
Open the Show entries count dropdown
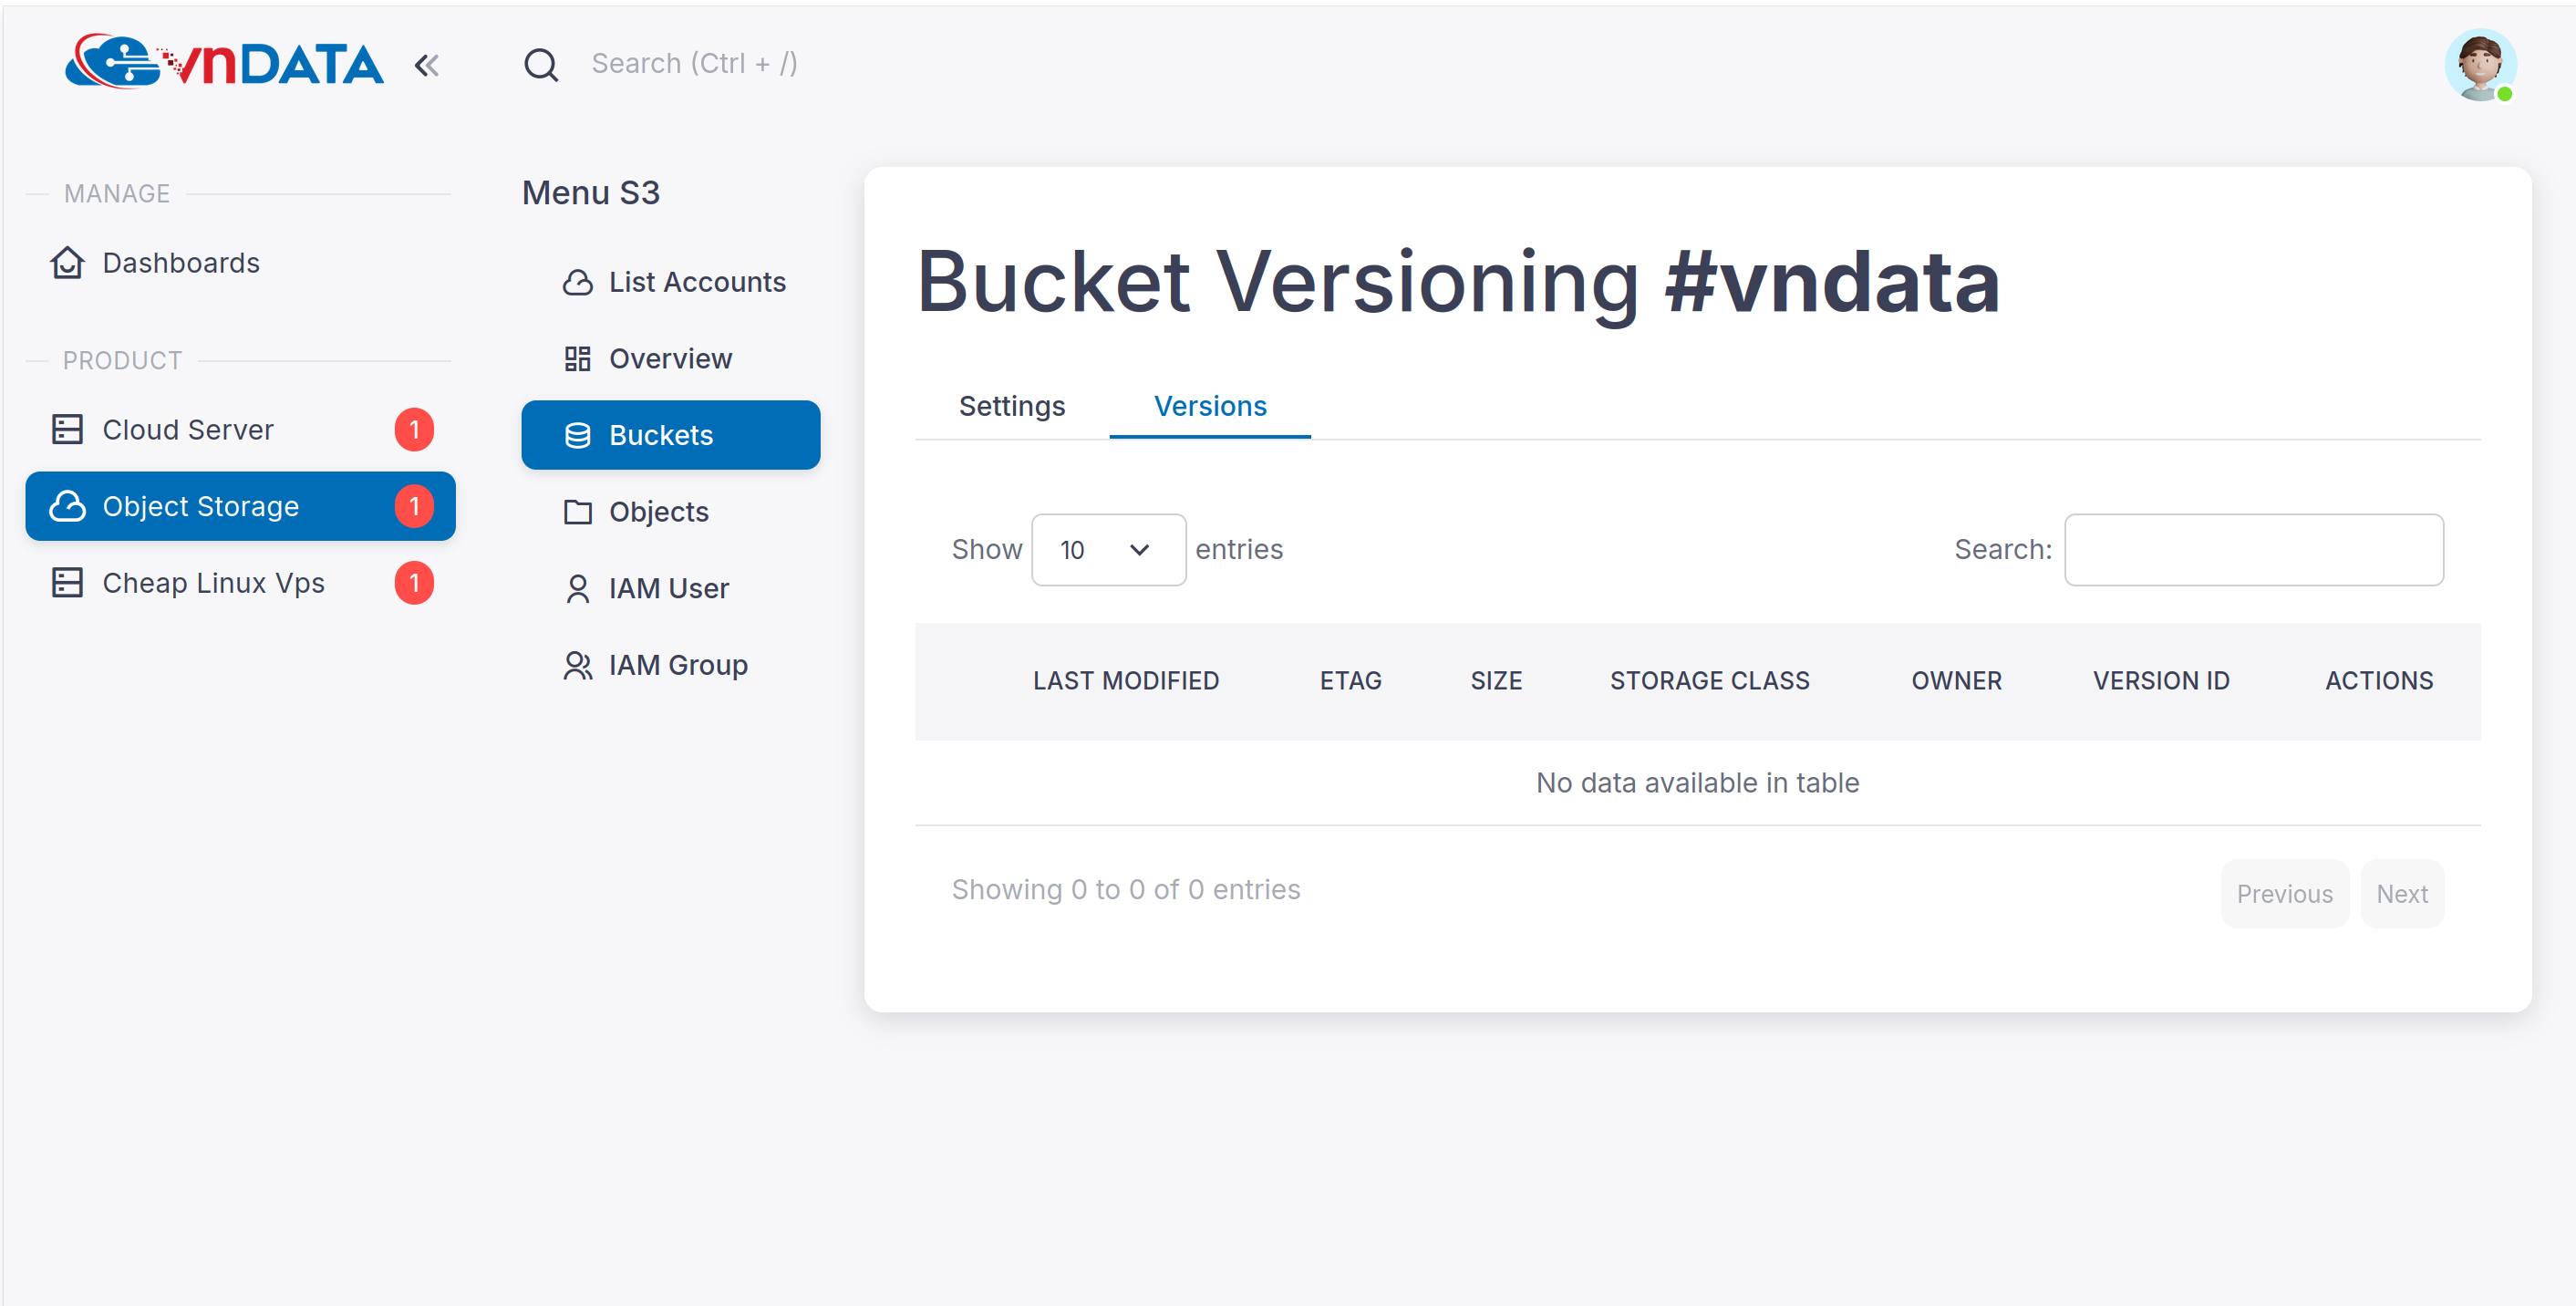point(1108,550)
